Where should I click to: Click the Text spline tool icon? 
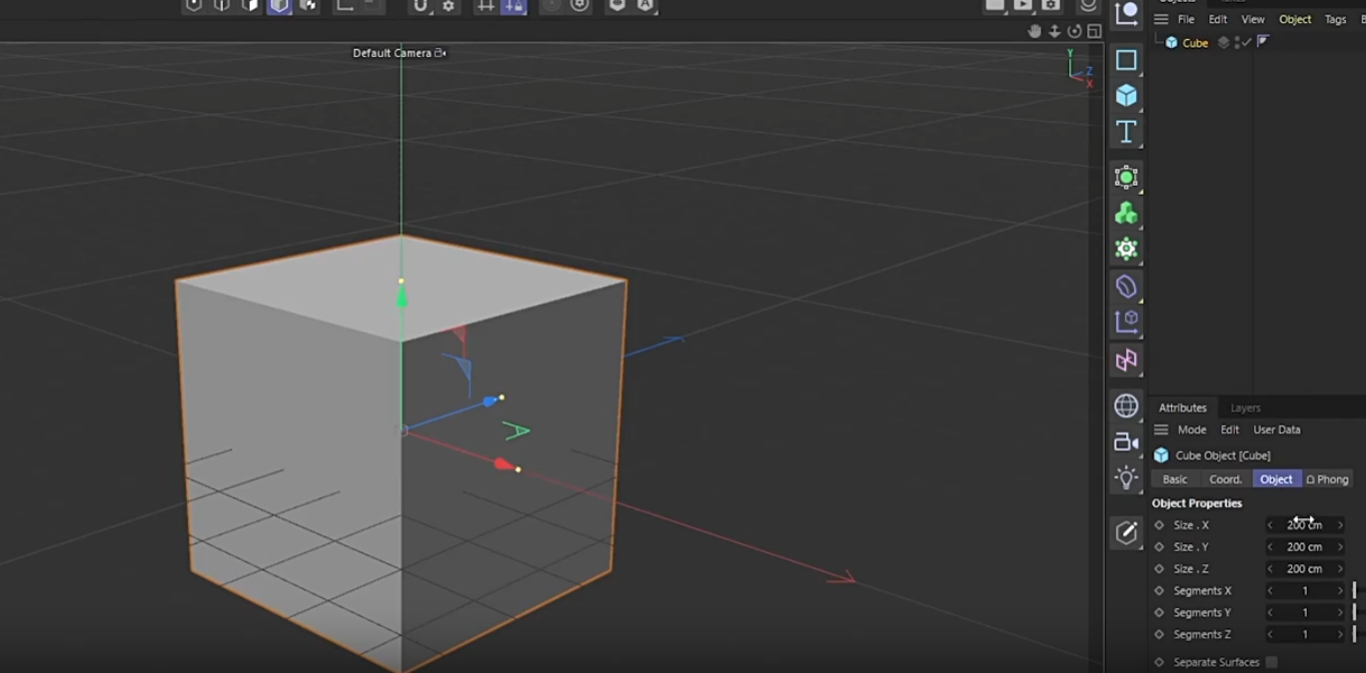(1126, 132)
